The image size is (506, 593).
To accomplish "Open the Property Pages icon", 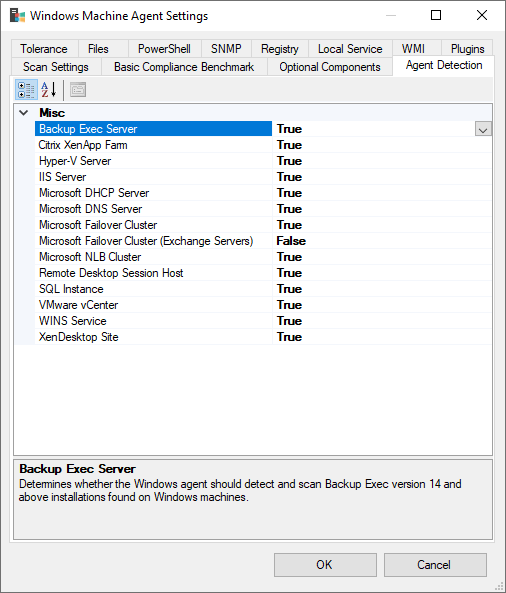I will click(78, 90).
